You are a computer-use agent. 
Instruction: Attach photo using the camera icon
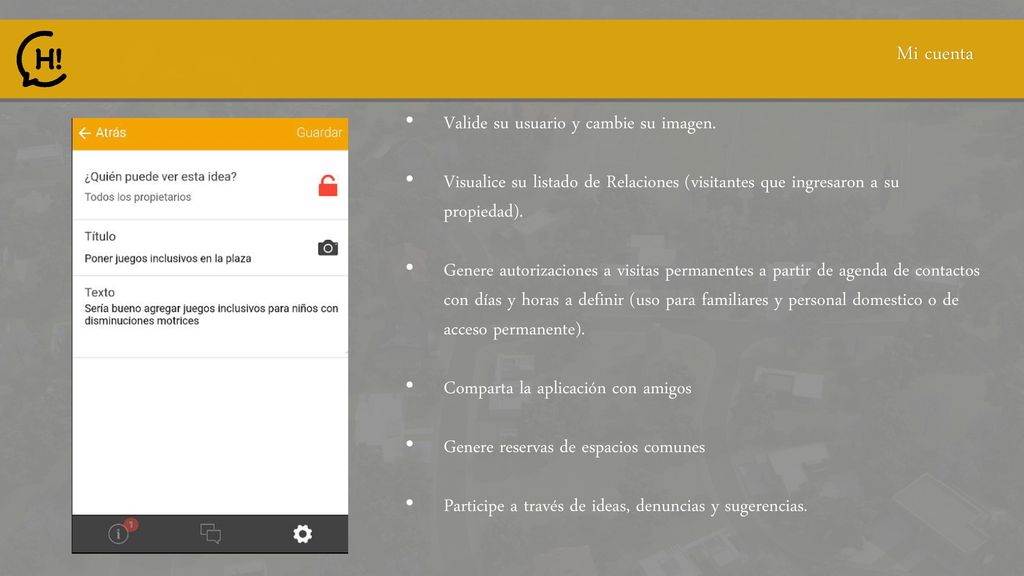tap(328, 248)
